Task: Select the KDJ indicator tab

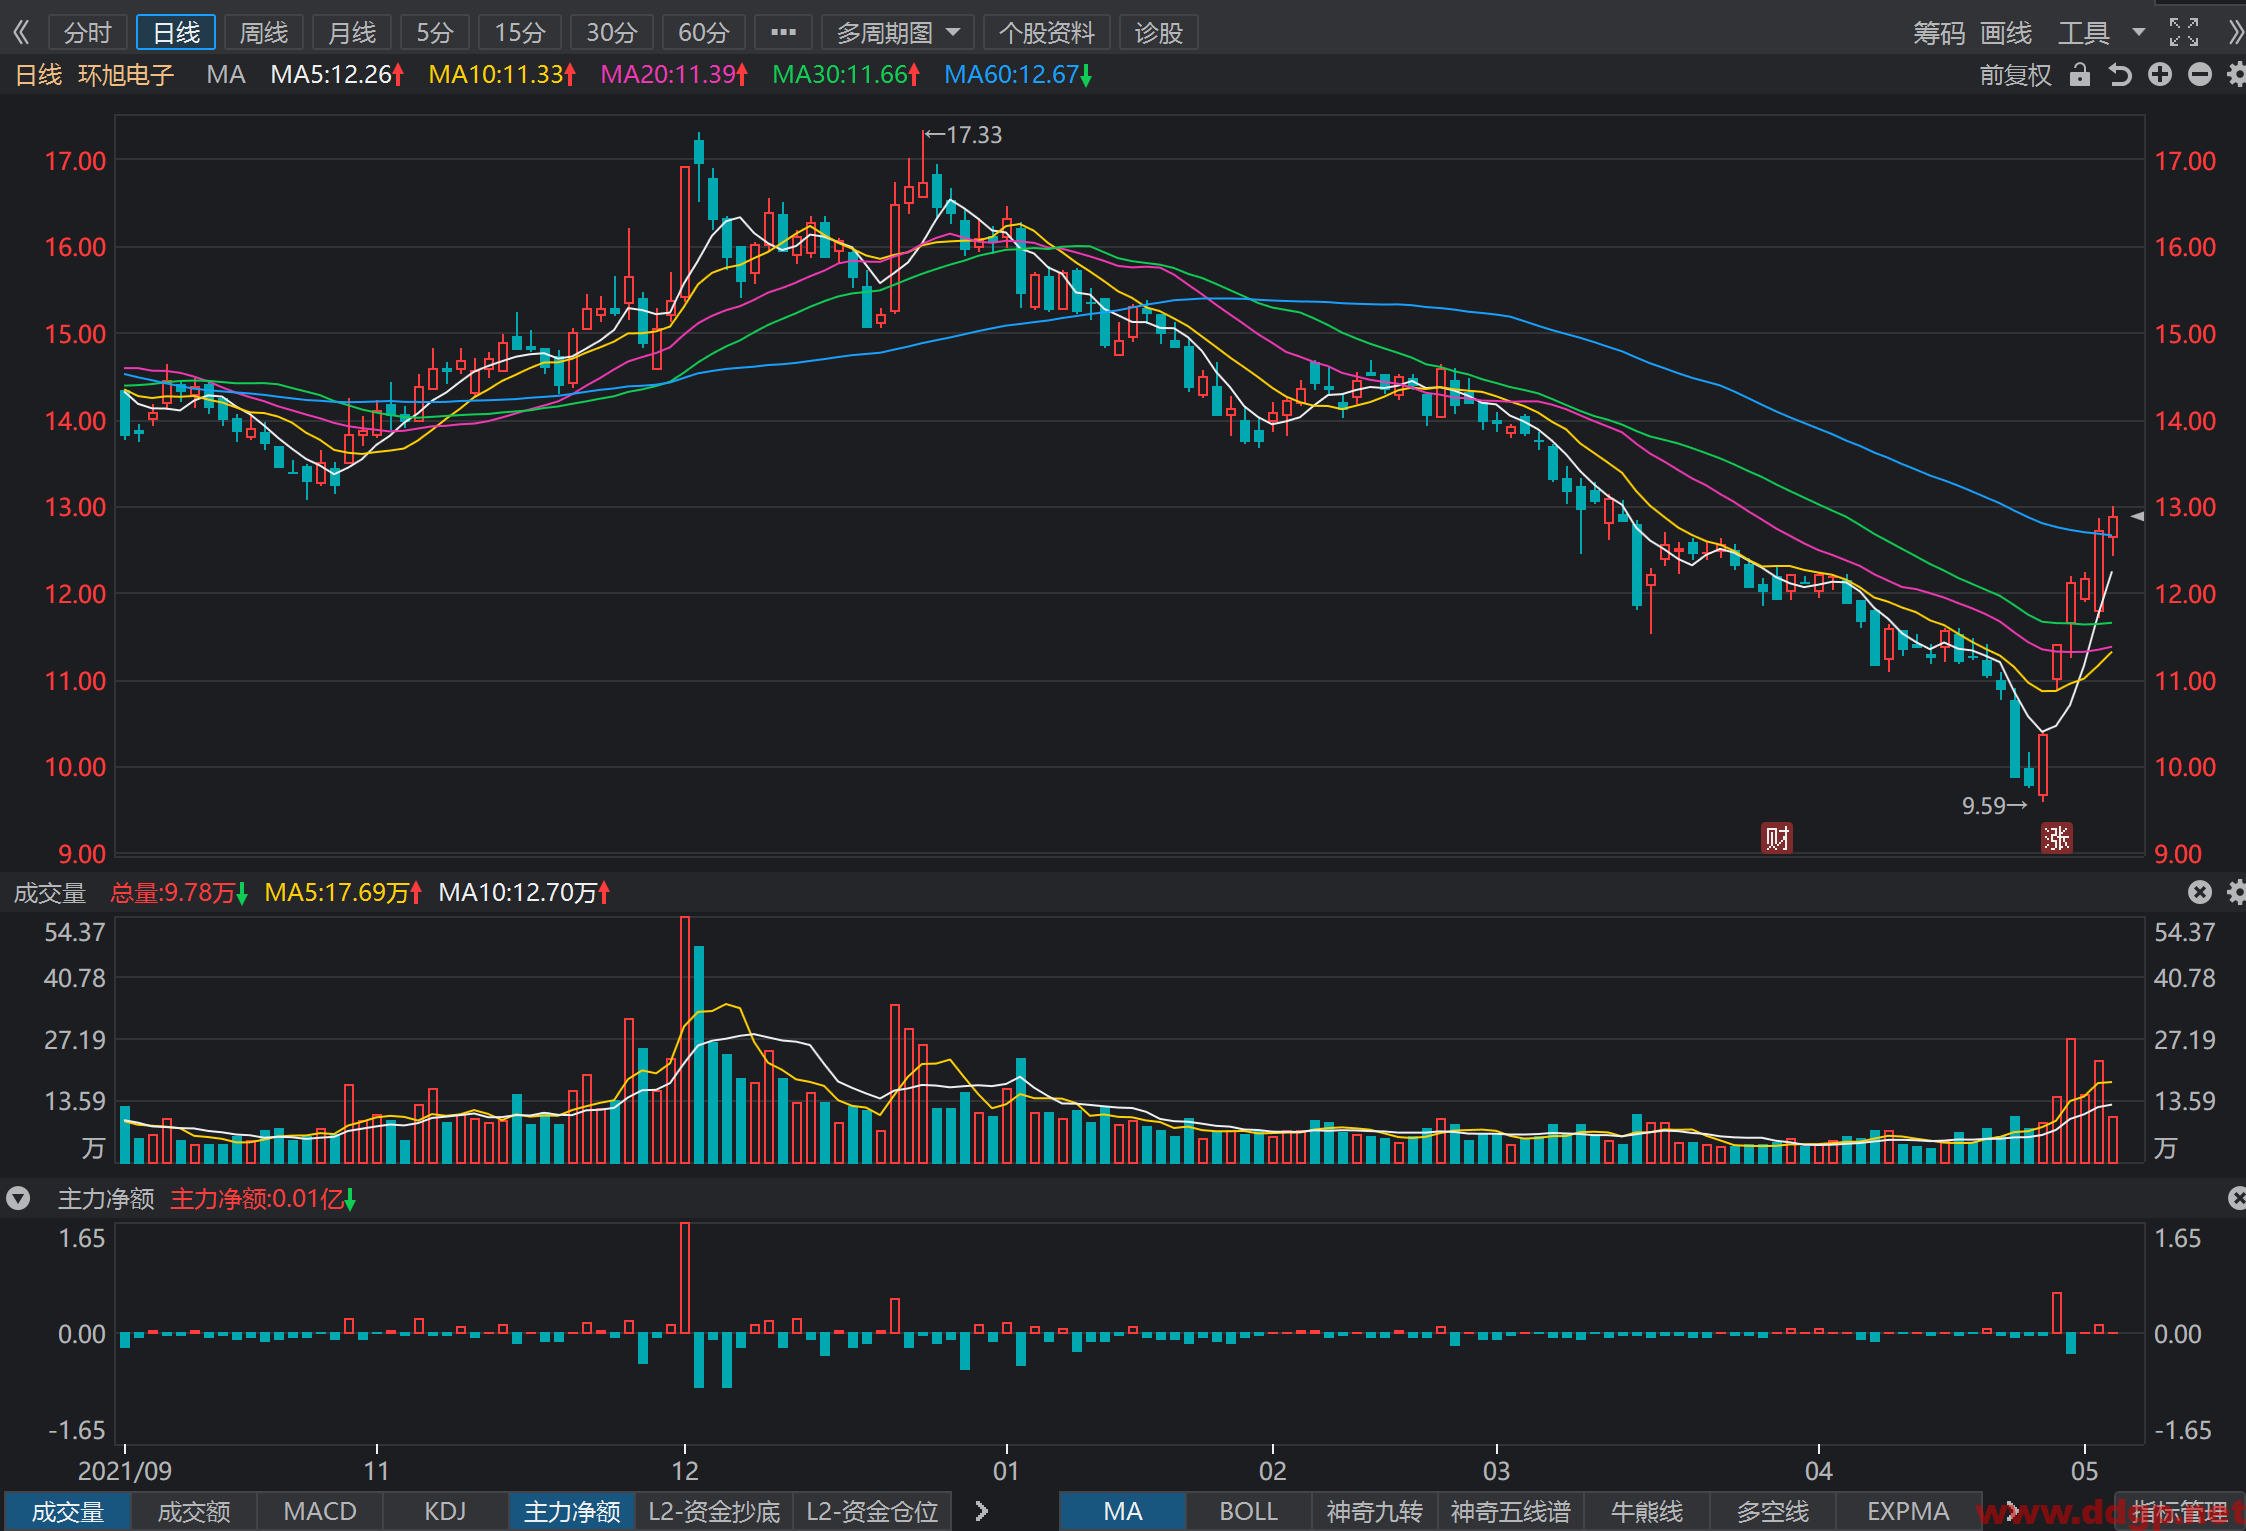Action: 446,1511
